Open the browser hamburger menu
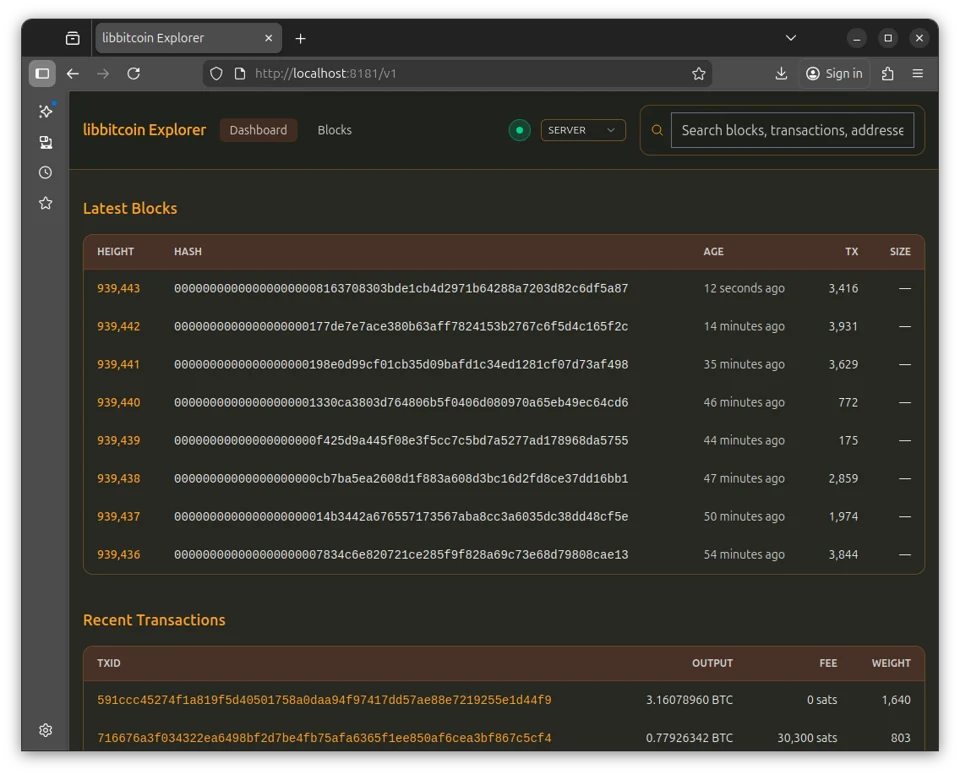This screenshot has width=960, height=775. tap(918, 73)
